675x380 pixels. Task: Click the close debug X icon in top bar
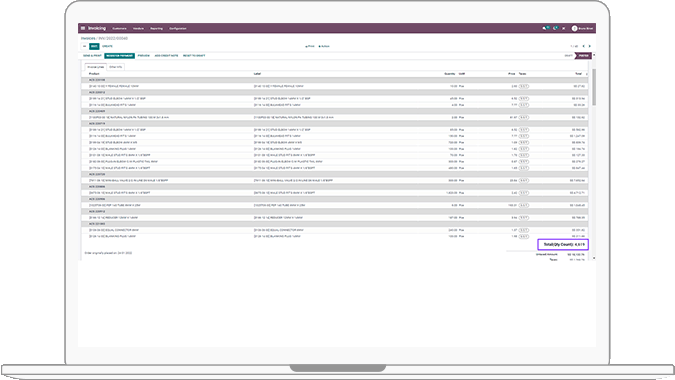coord(564,28)
